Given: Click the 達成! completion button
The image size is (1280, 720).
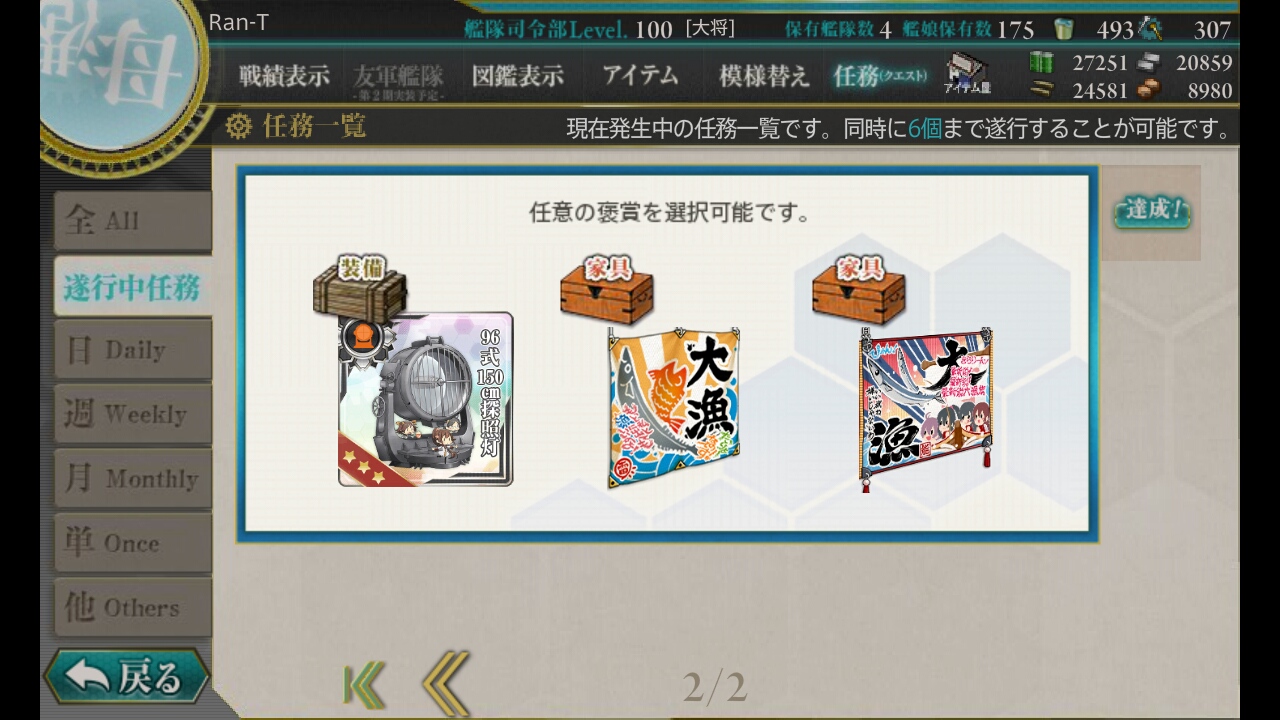Looking at the screenshot, I should click(1152, 211).
